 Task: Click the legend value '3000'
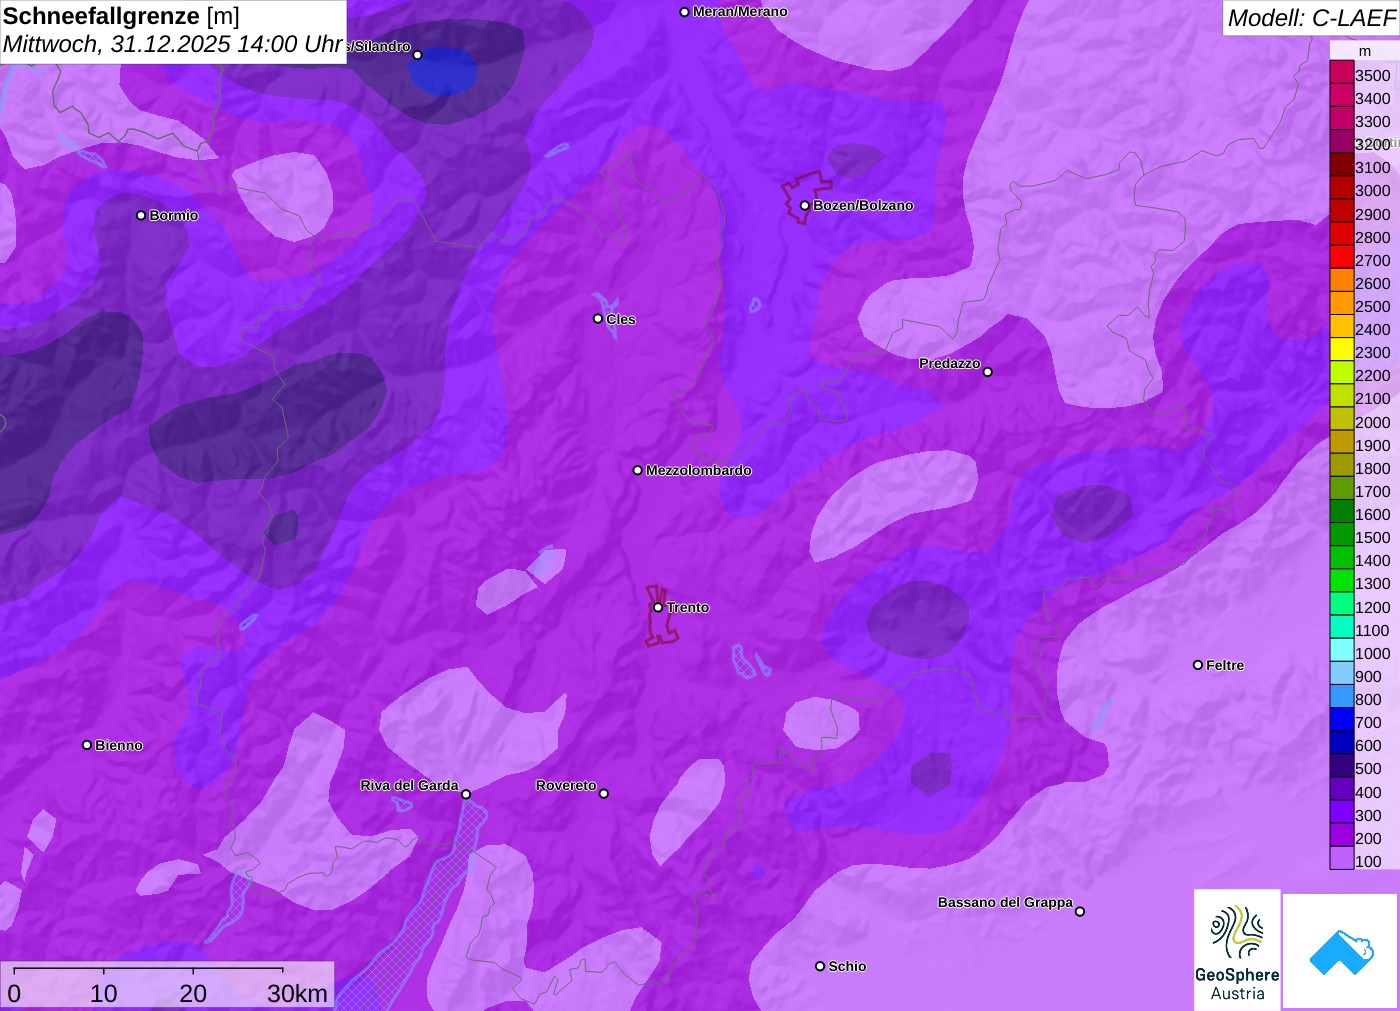(1372, 191)
